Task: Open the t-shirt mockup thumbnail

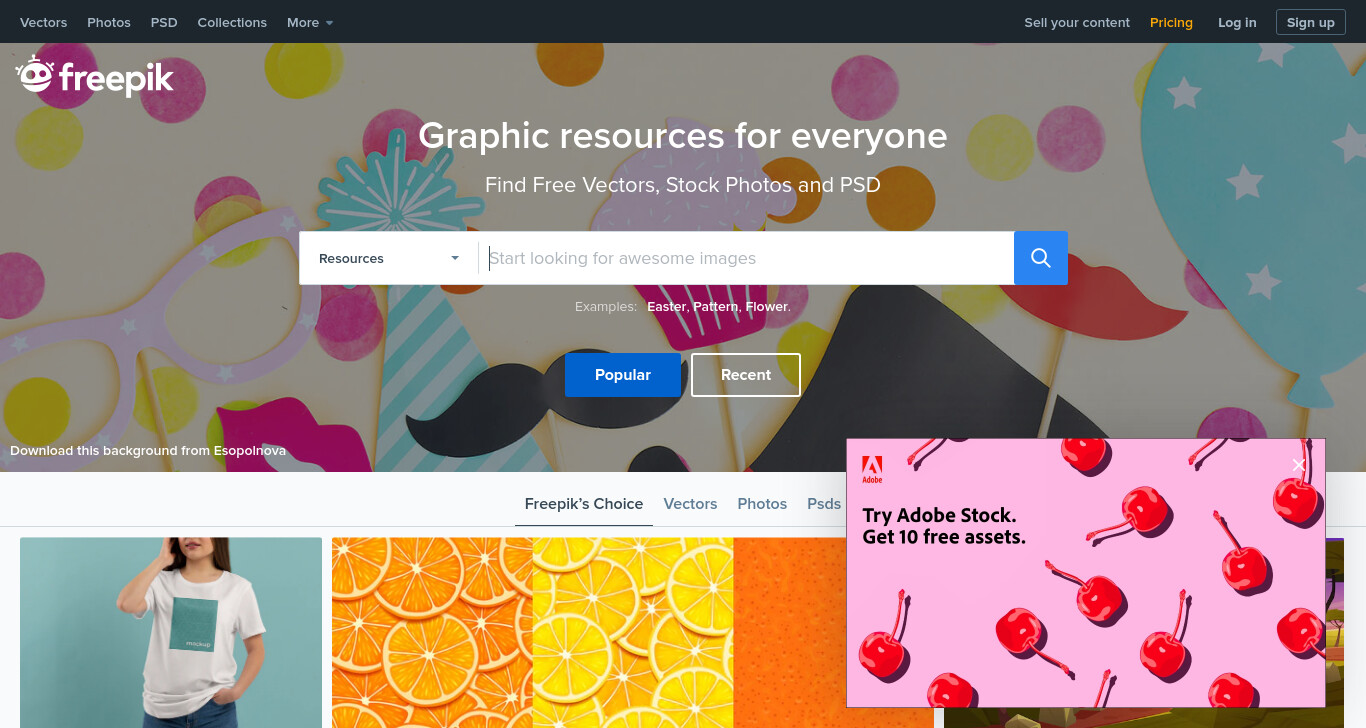Action: [x=171, y=632]
